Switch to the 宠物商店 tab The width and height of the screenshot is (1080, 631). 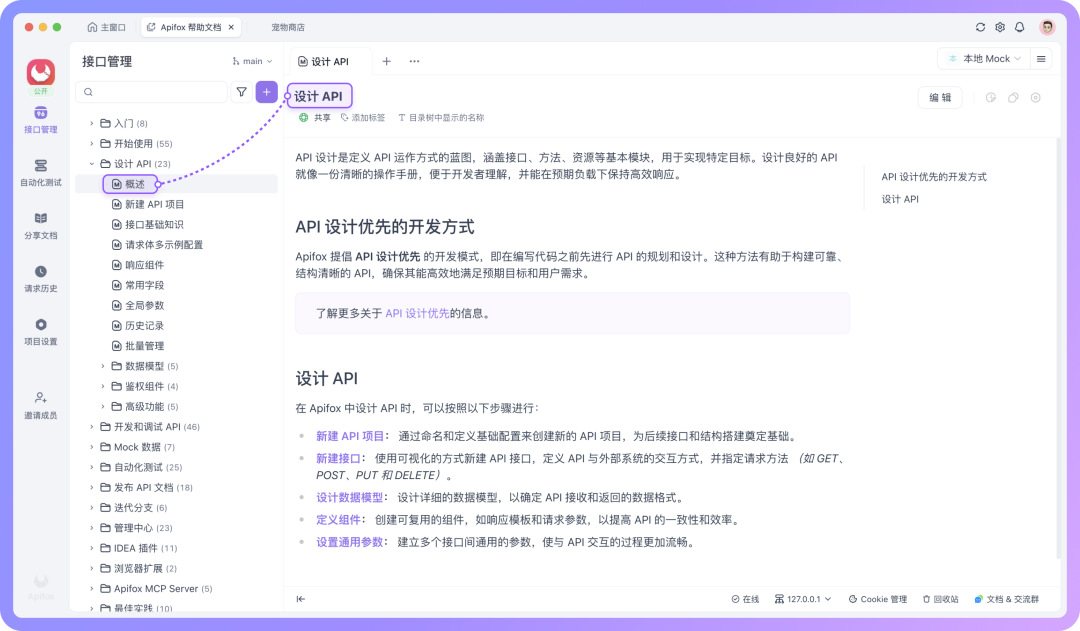(288, 28)
